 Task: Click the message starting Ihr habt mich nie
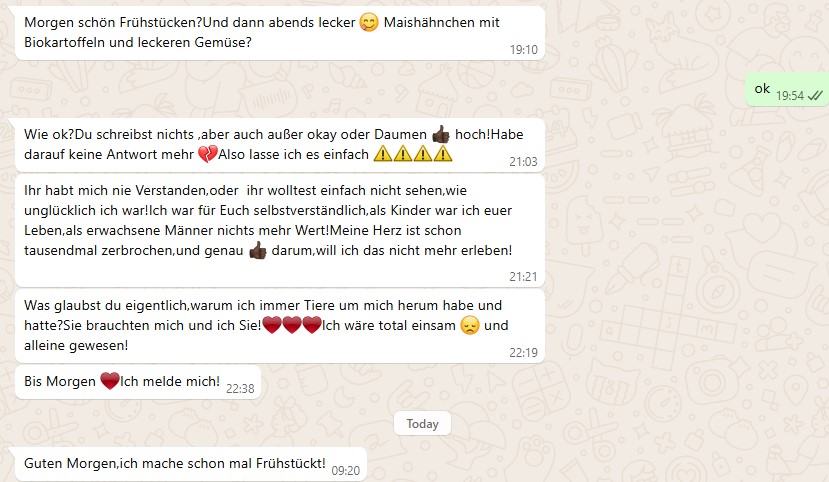click(x=280, y=230)
